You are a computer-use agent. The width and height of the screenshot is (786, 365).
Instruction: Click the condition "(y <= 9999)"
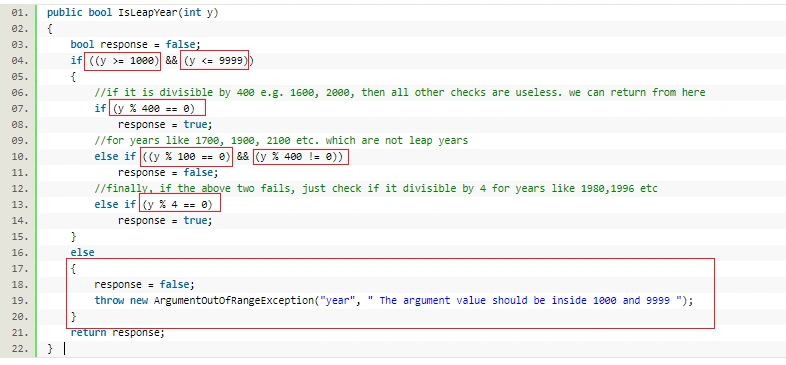[215, 61]
